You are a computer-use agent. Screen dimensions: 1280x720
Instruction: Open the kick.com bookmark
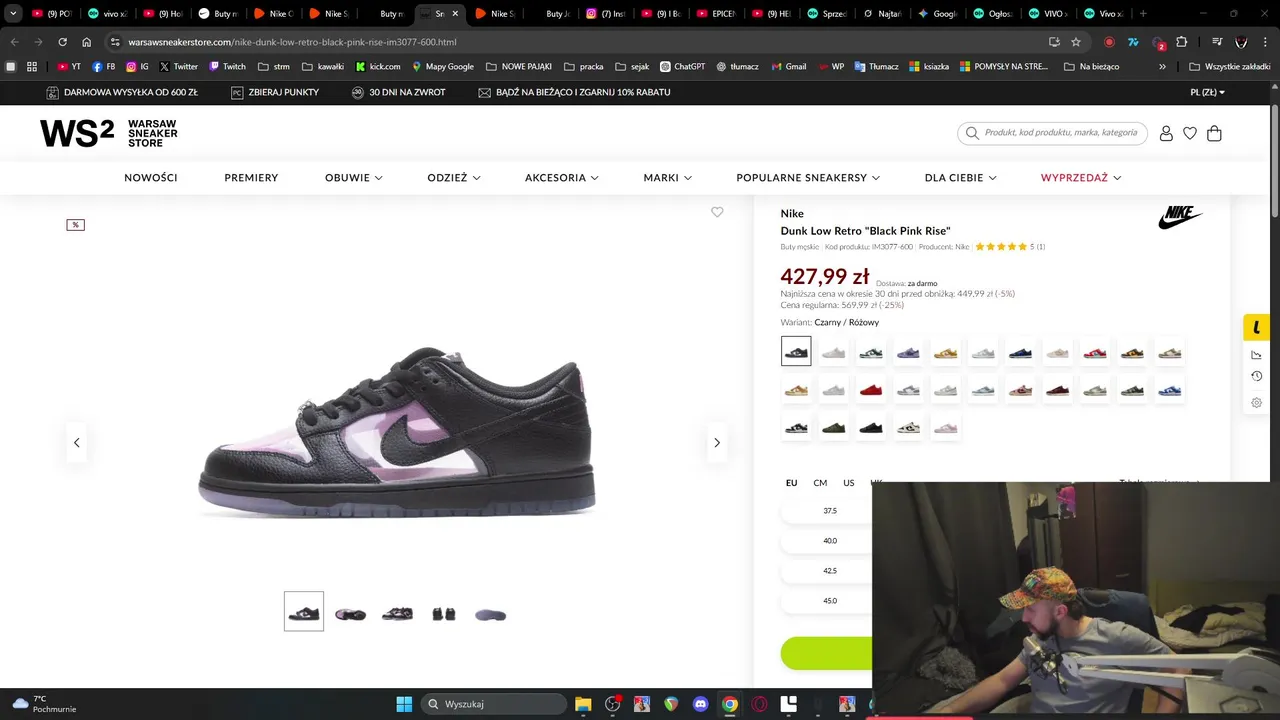pos(378,66)
